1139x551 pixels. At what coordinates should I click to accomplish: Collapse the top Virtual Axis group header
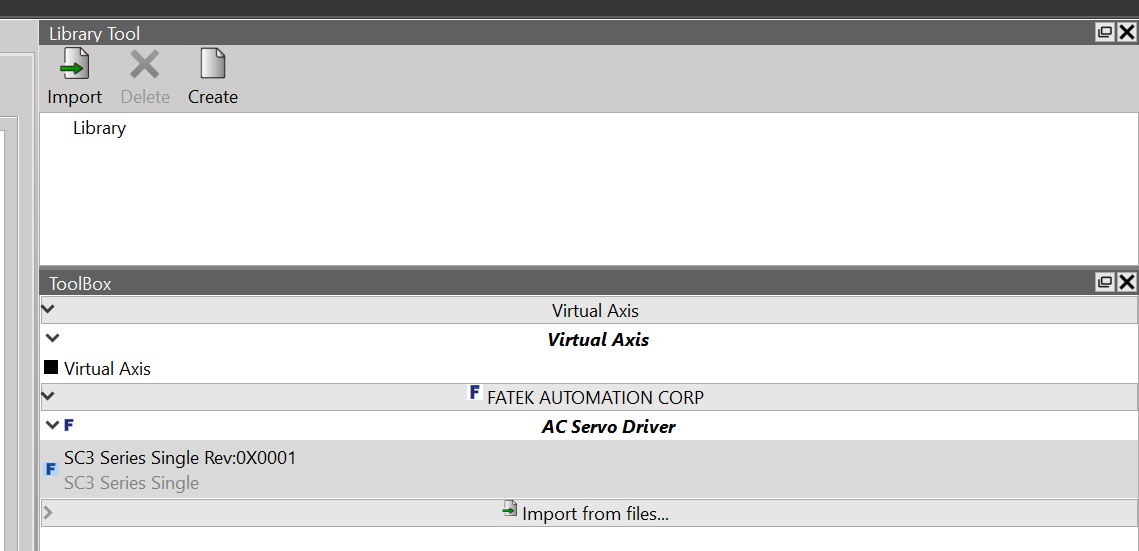48,310
